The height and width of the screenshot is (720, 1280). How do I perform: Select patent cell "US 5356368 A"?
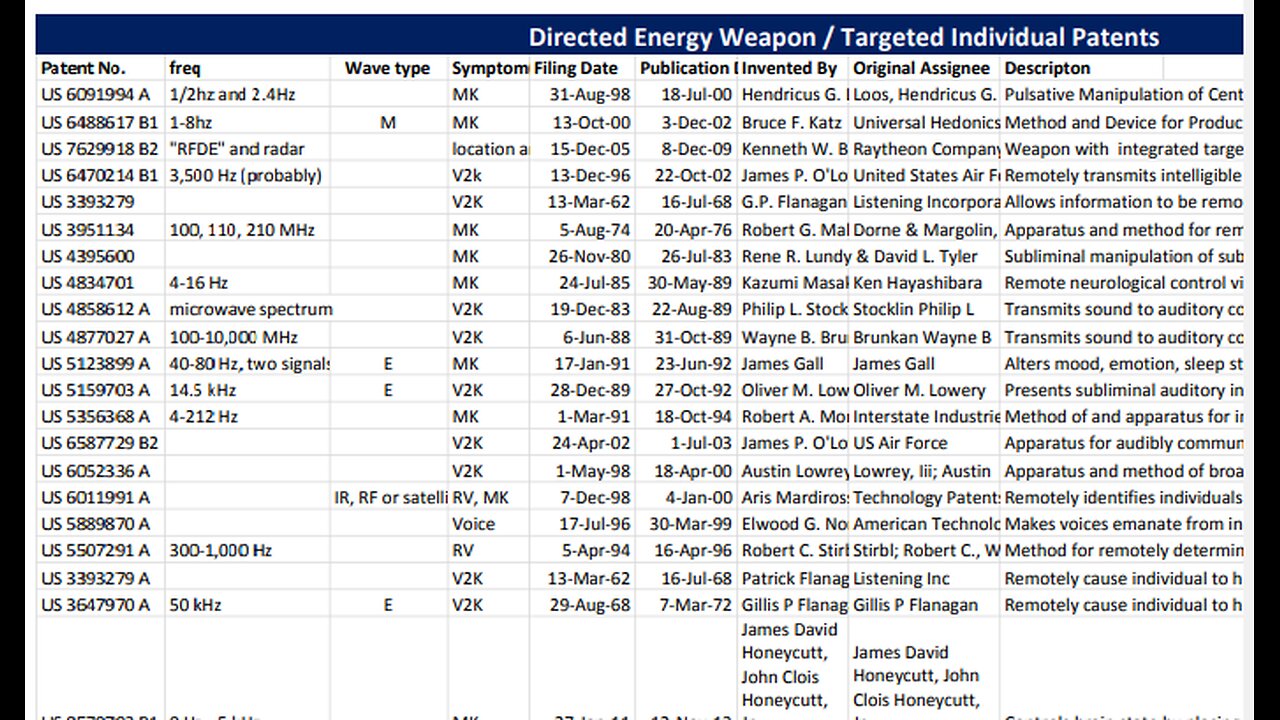tap(94, 417)
